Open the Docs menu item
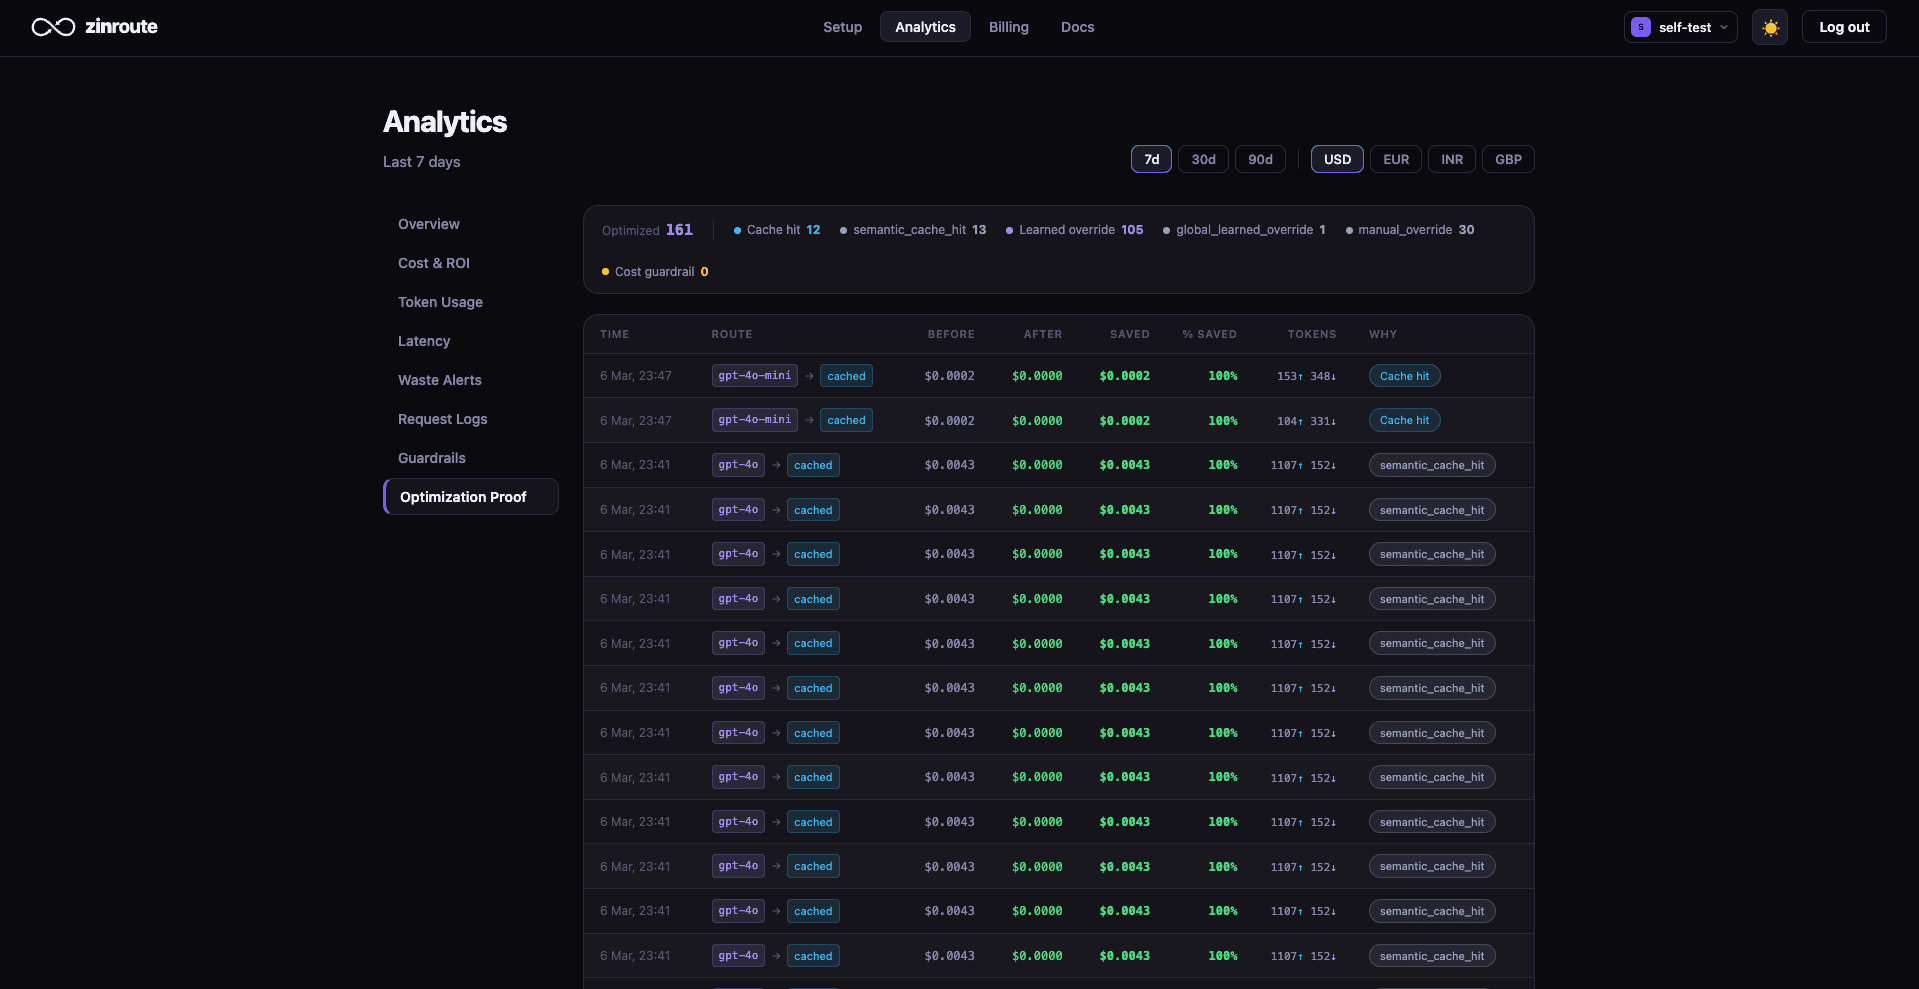 [x=1077, y=27]
